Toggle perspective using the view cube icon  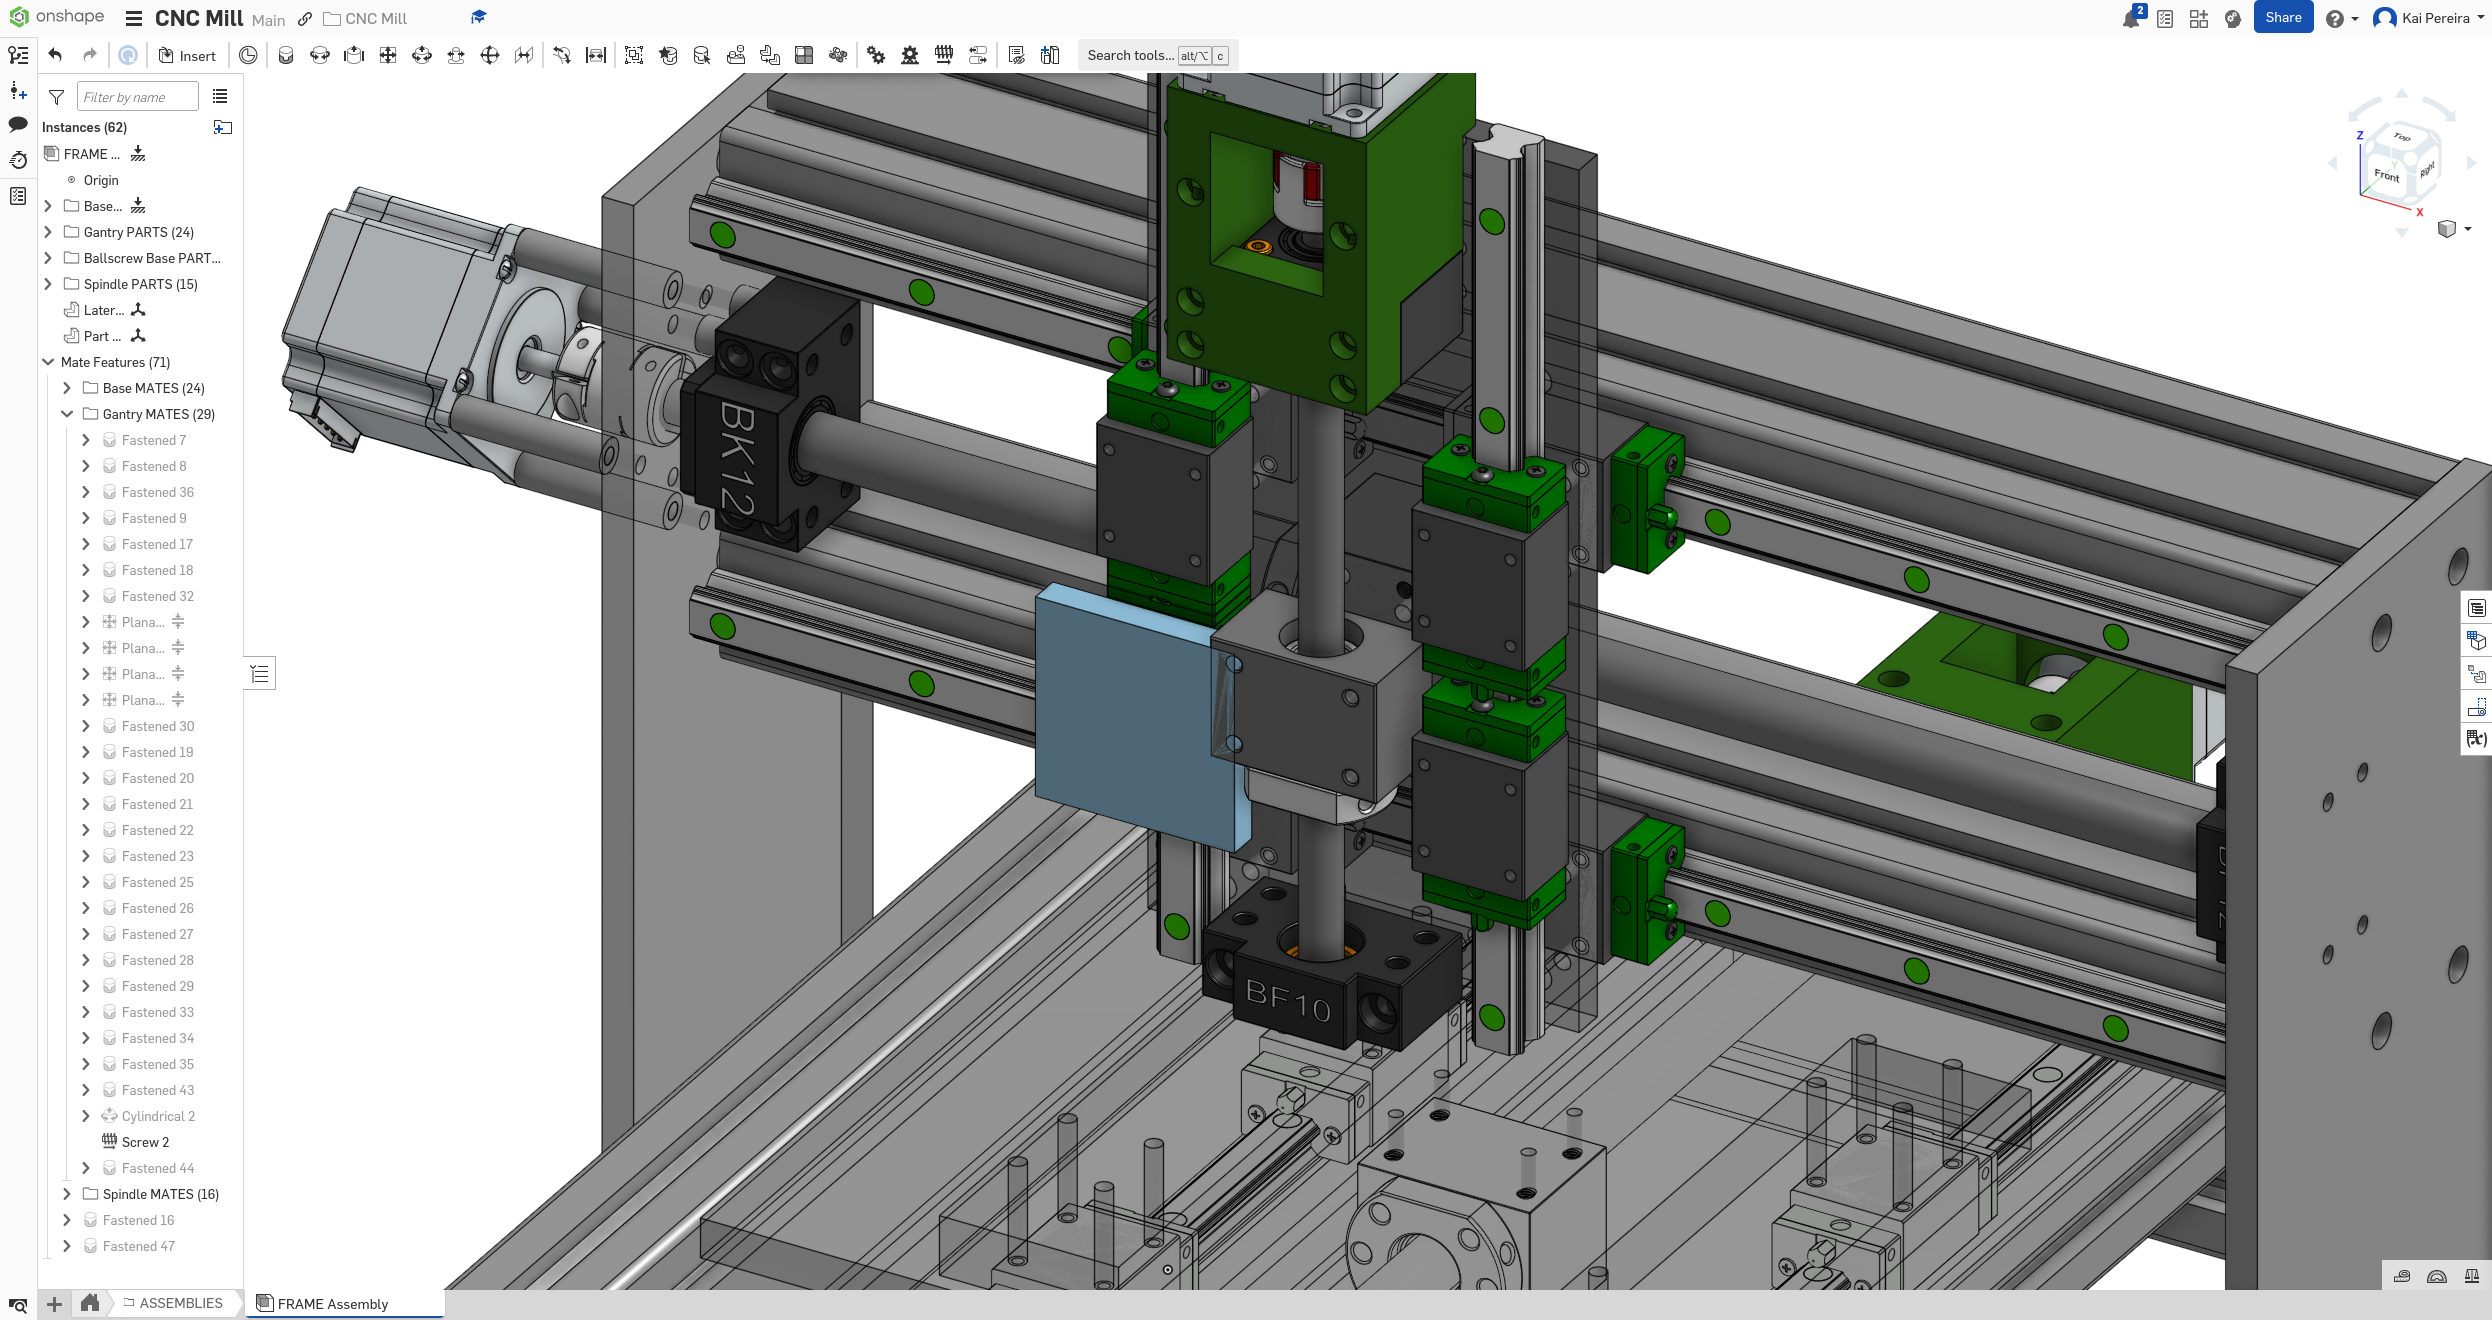click(2447, 229)
